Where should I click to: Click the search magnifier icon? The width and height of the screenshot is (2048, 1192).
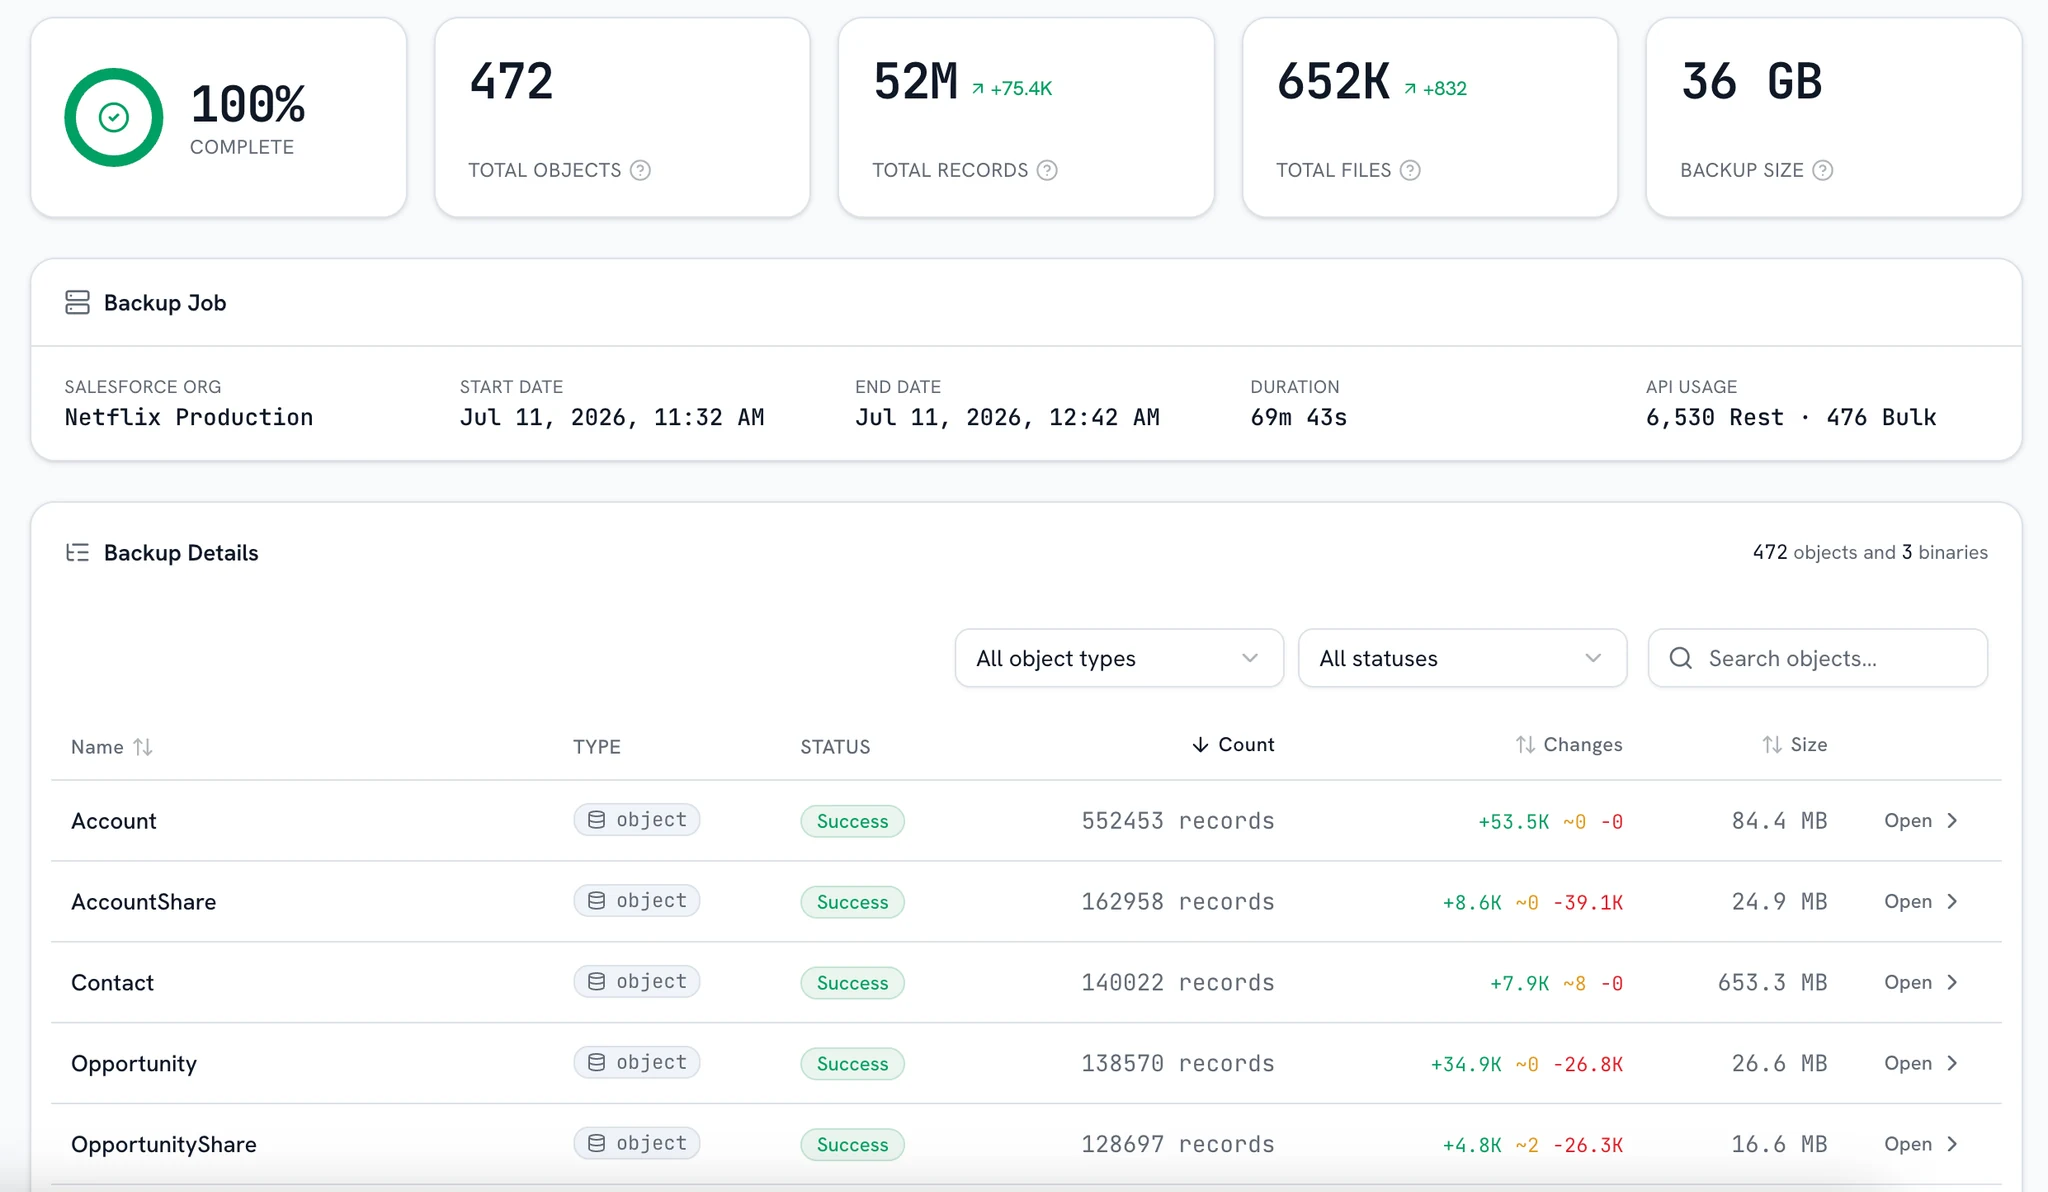pos(1681,658)
